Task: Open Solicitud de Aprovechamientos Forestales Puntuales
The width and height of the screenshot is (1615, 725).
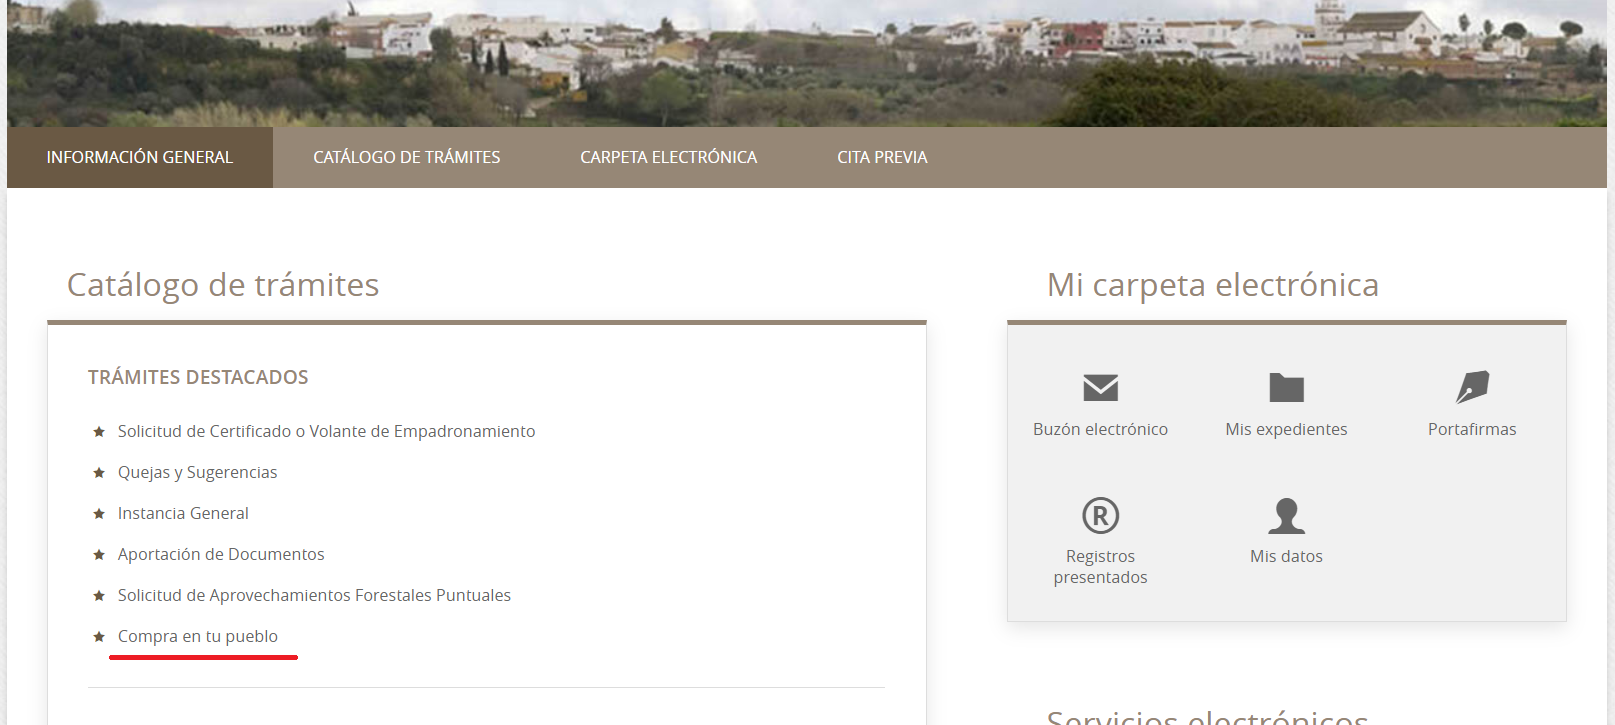Action: click(314, 595)
